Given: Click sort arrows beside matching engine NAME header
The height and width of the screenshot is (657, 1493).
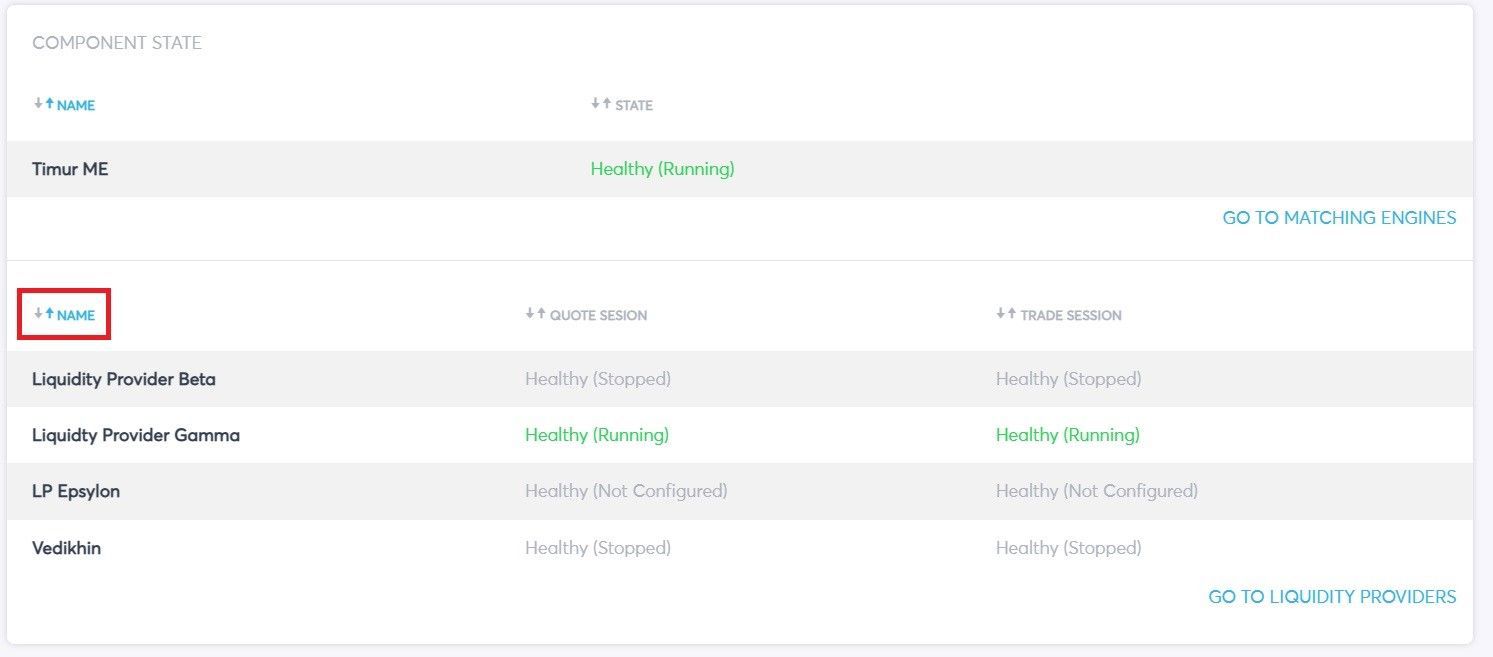Looking at the screenshot, I should click(43, 104).
